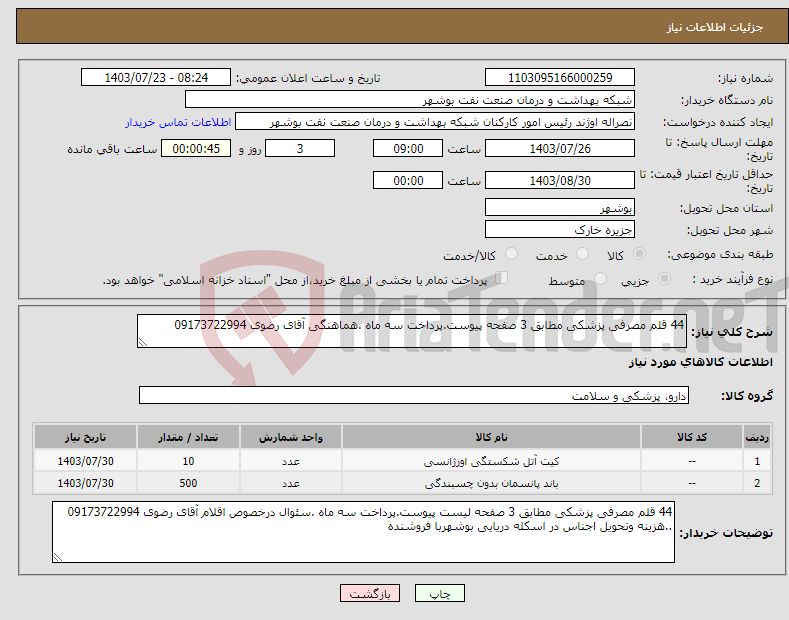Screen dimensions: 789x620
Task: Open the اطلاعات تماس خریدار link
Action: (x=178, y=122)
